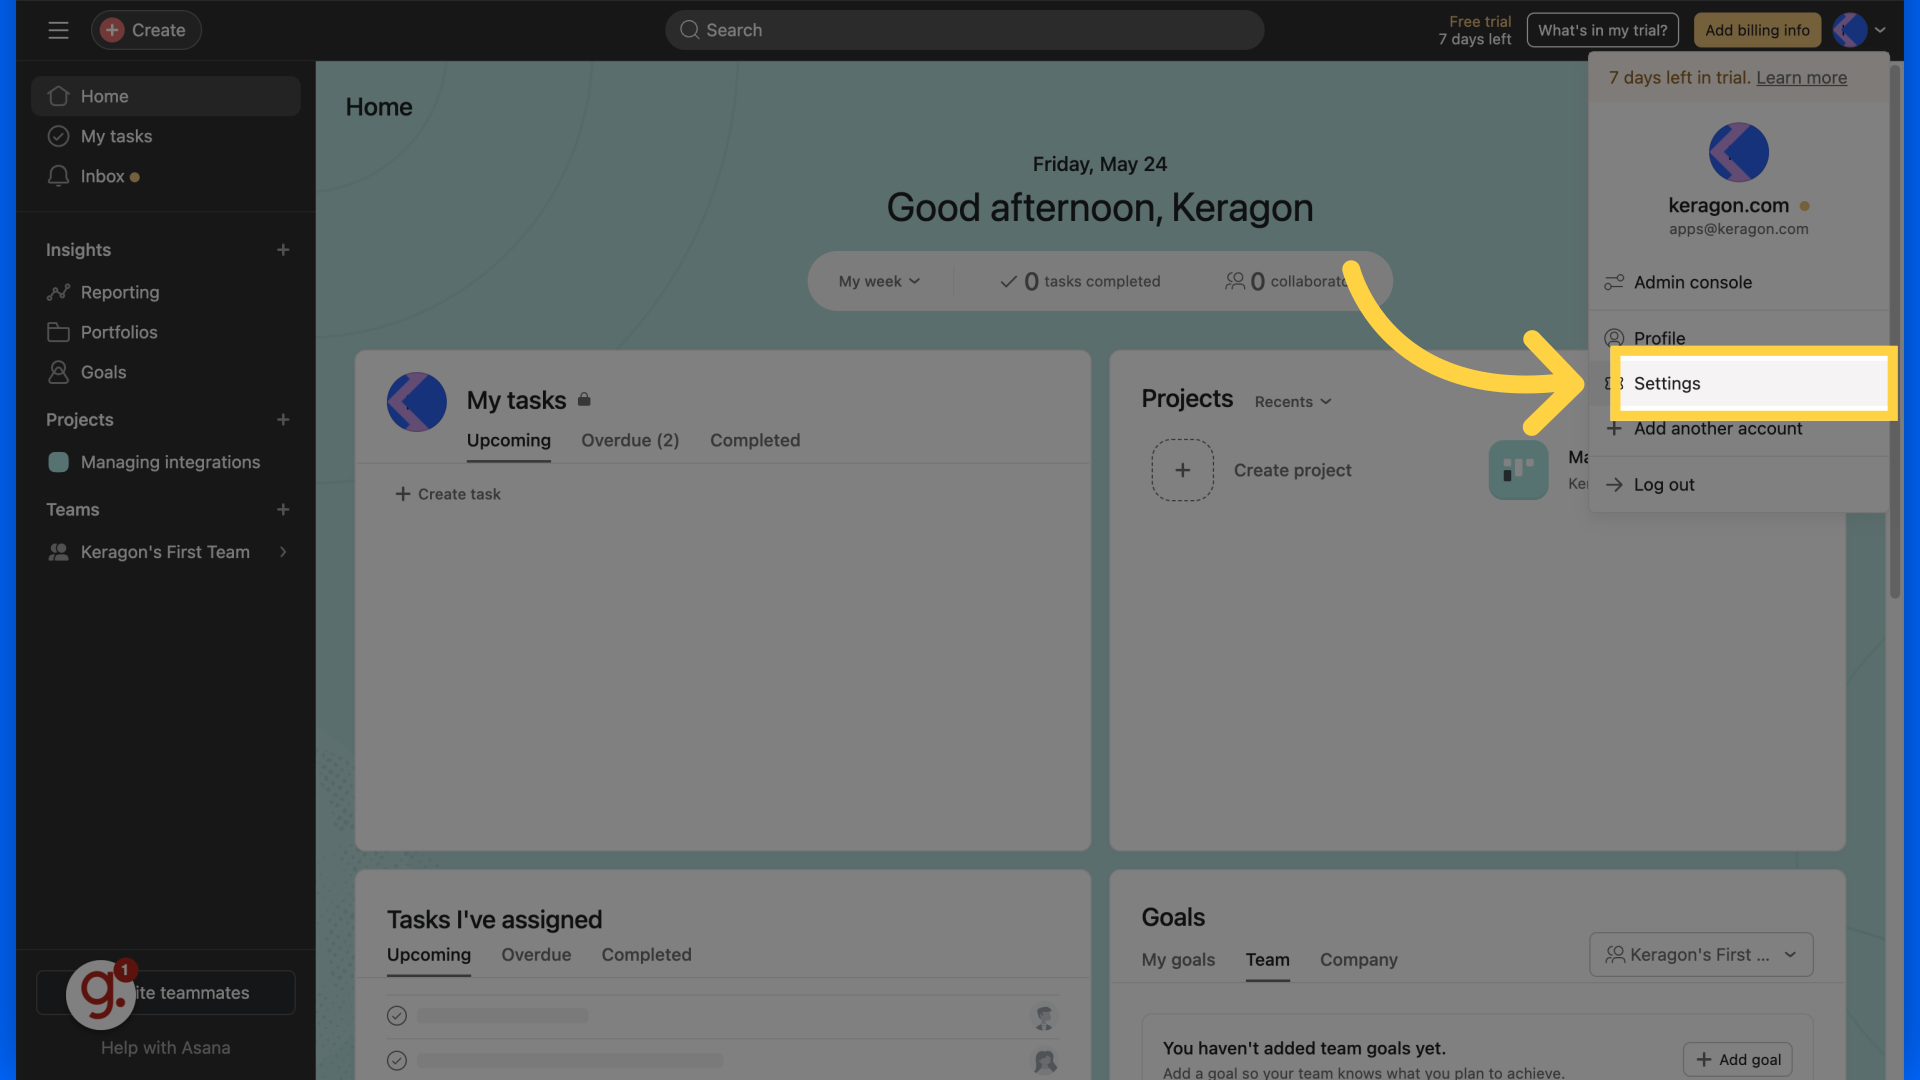Click the Inbox bell icon

pos(58,176)
